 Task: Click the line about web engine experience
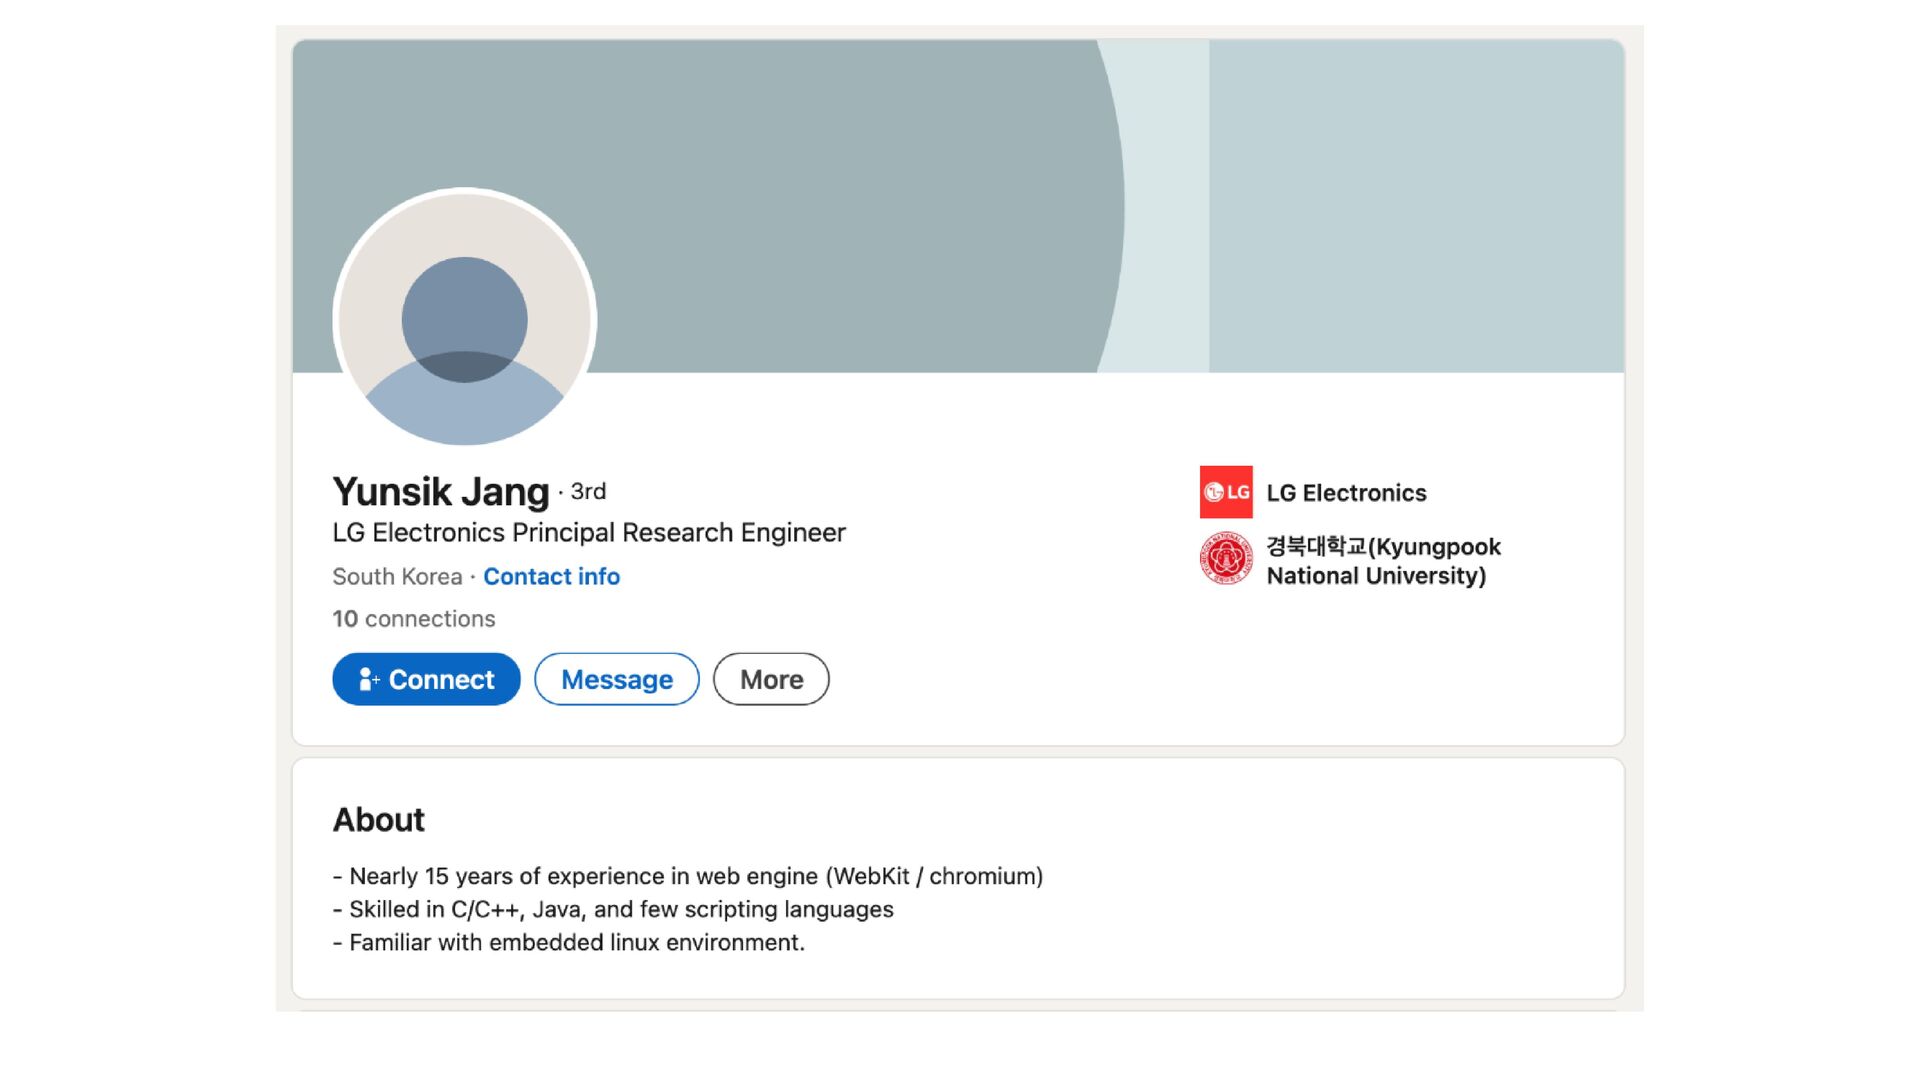[x=688, y=876]
